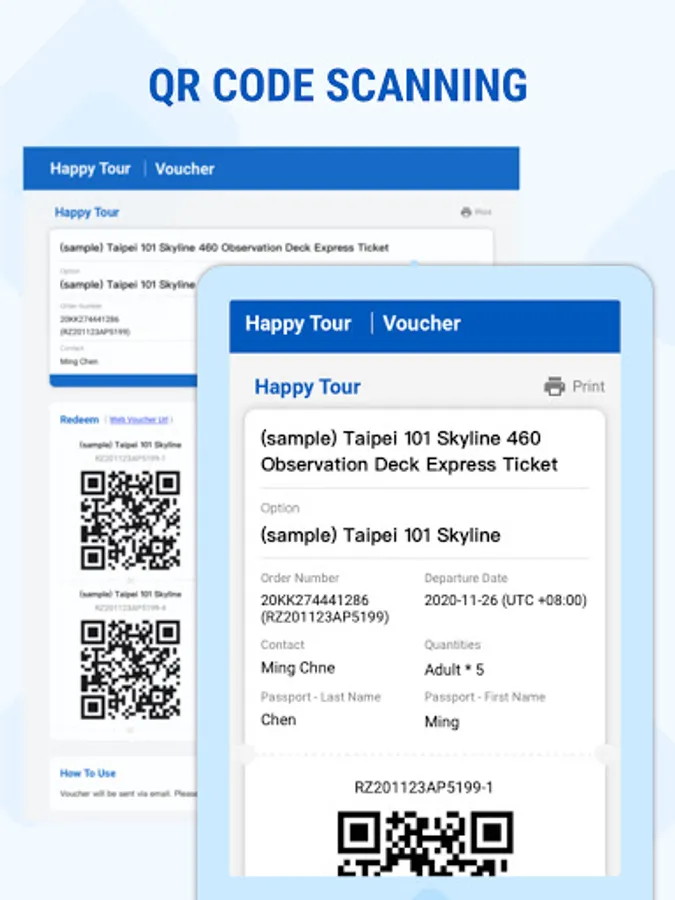Click the Order Number label in front voucher
This screenshot has width=675, height=900.
pyautogui.click(x=300, y=578)
